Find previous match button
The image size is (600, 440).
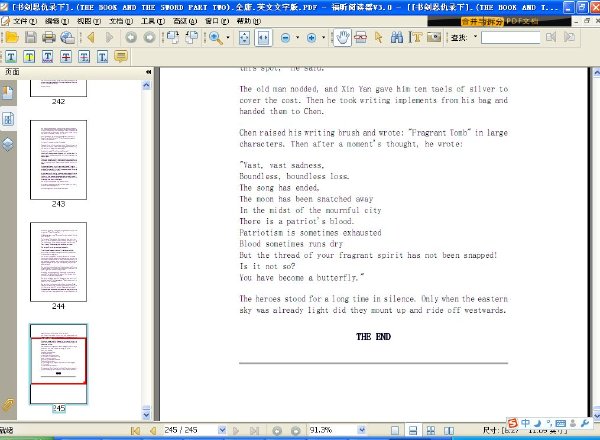(551, 37)
